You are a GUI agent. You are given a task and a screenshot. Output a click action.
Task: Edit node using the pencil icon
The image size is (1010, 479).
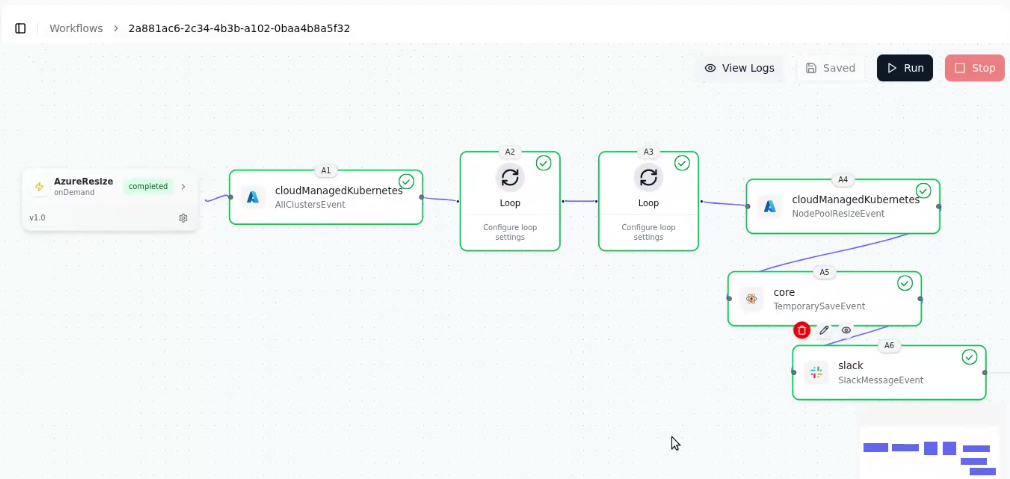[x=825, y=330]
